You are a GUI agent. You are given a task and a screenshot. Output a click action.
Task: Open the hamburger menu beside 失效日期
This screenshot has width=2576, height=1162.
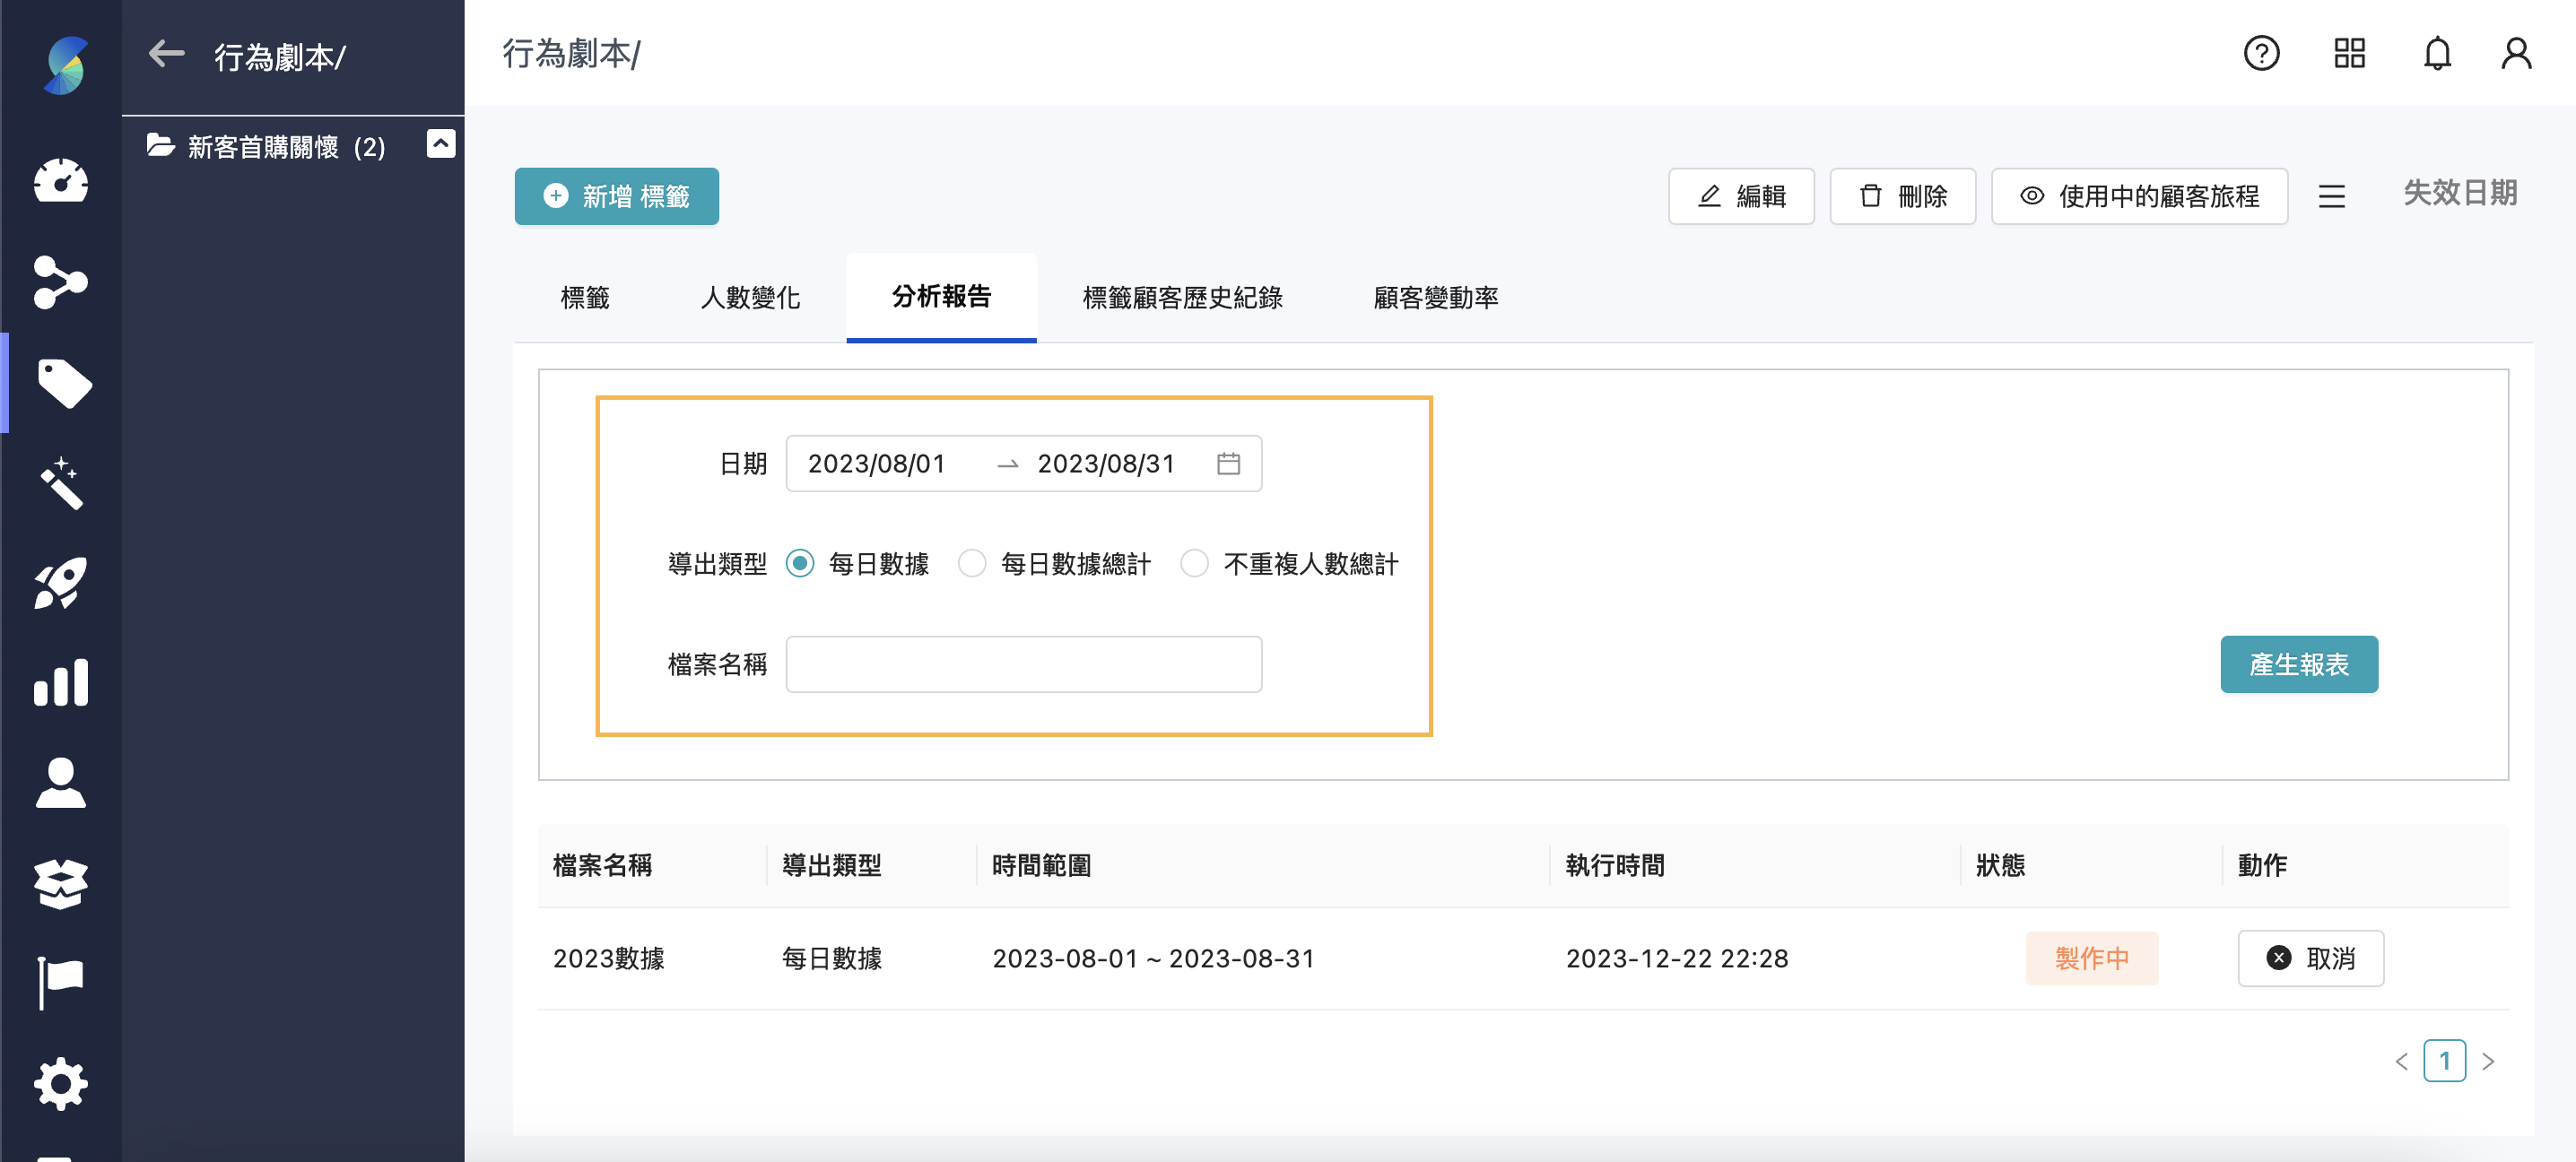coord(2332,196)
